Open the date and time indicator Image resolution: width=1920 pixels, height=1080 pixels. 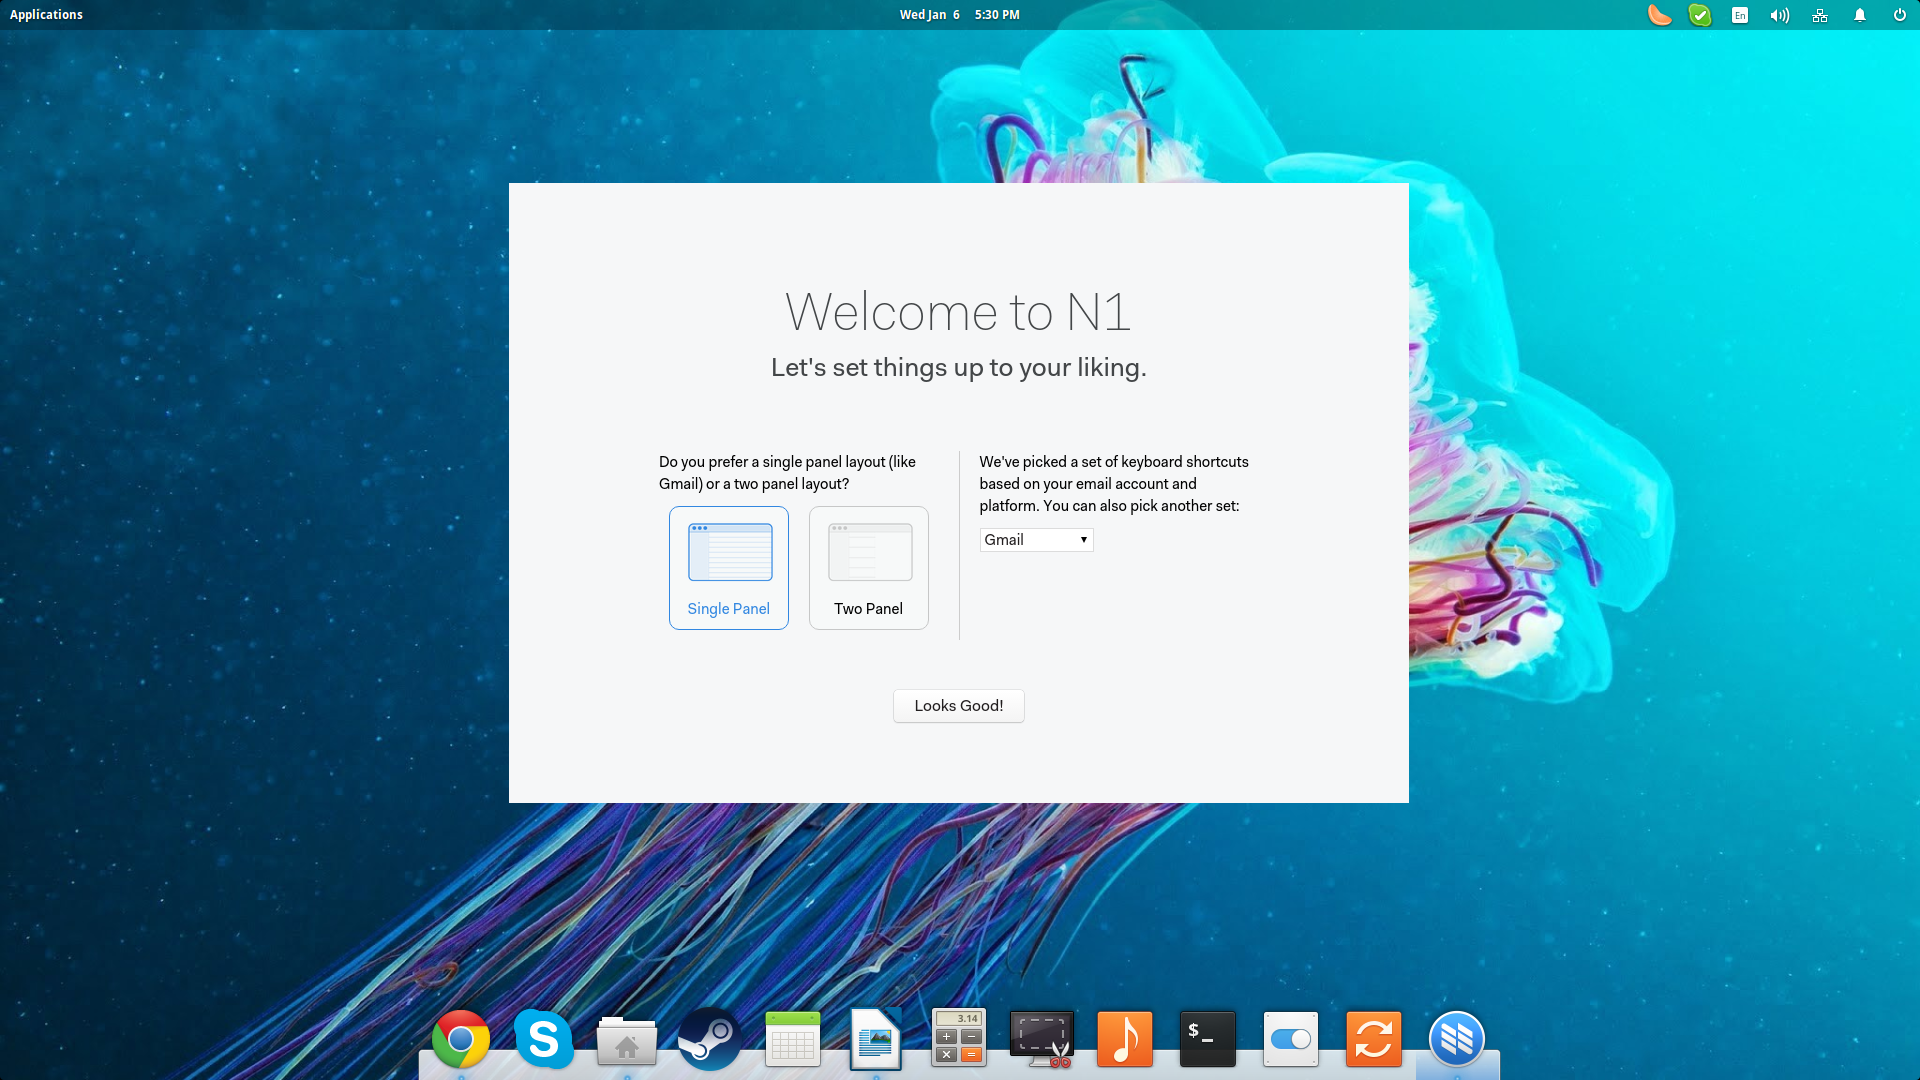959,15
